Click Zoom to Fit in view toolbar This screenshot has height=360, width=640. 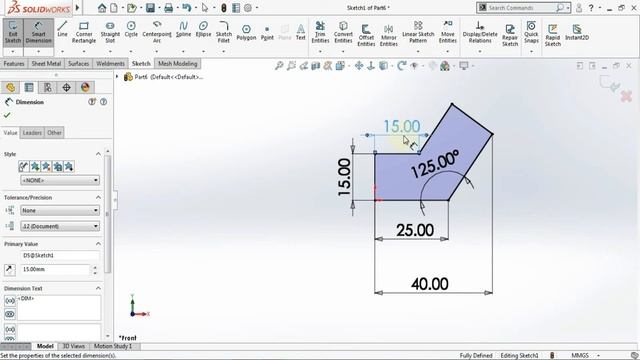[279, 66]
